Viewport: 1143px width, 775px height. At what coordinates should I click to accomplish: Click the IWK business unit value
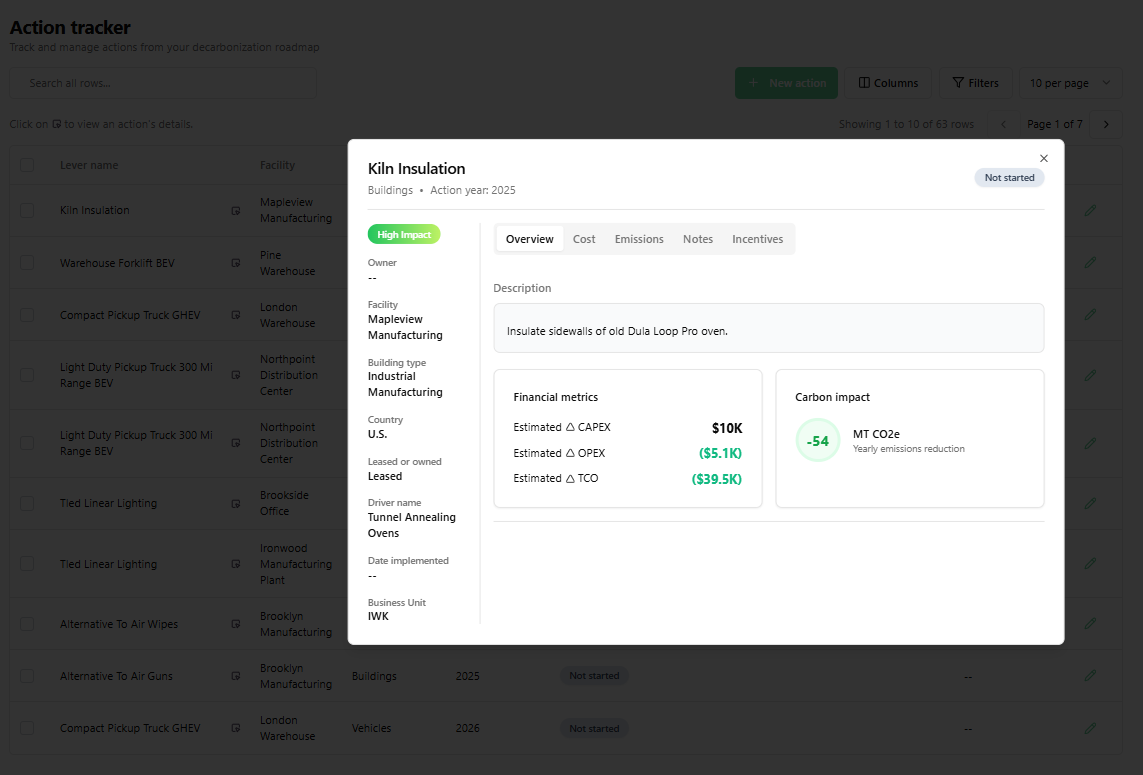[378, 616]
